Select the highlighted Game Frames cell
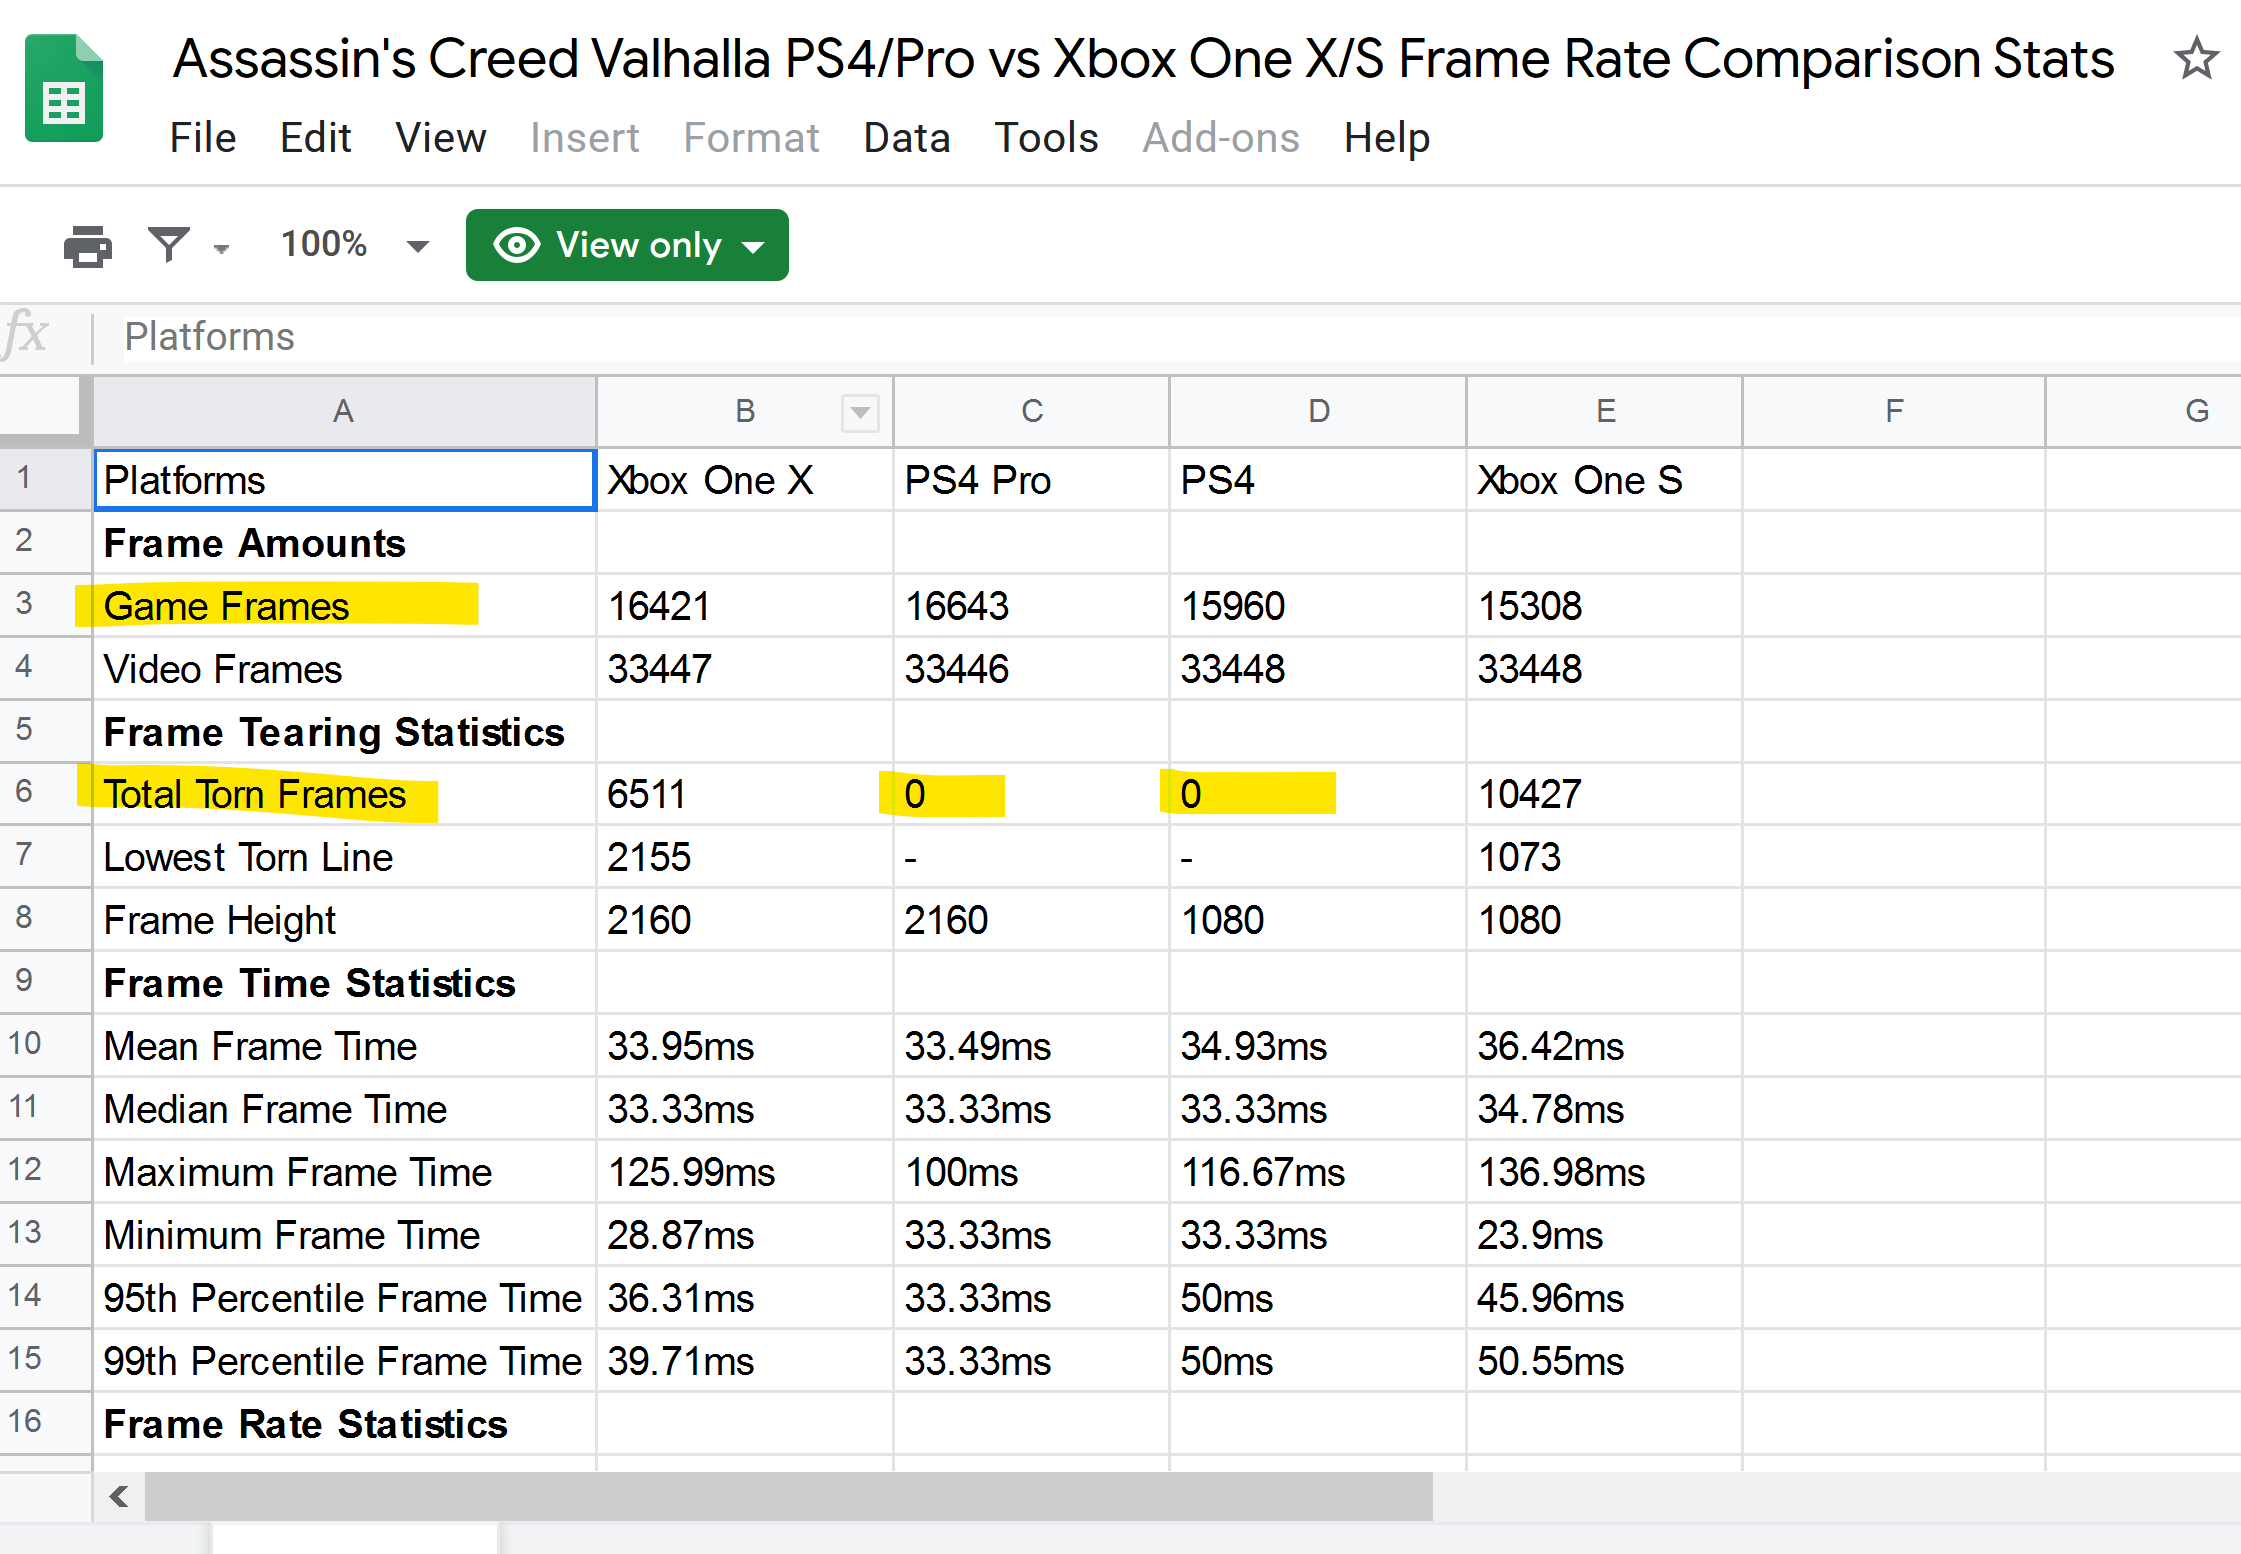Image resolution: width=2241 pixels, height=1554 pixels. [x=344, y=606]
